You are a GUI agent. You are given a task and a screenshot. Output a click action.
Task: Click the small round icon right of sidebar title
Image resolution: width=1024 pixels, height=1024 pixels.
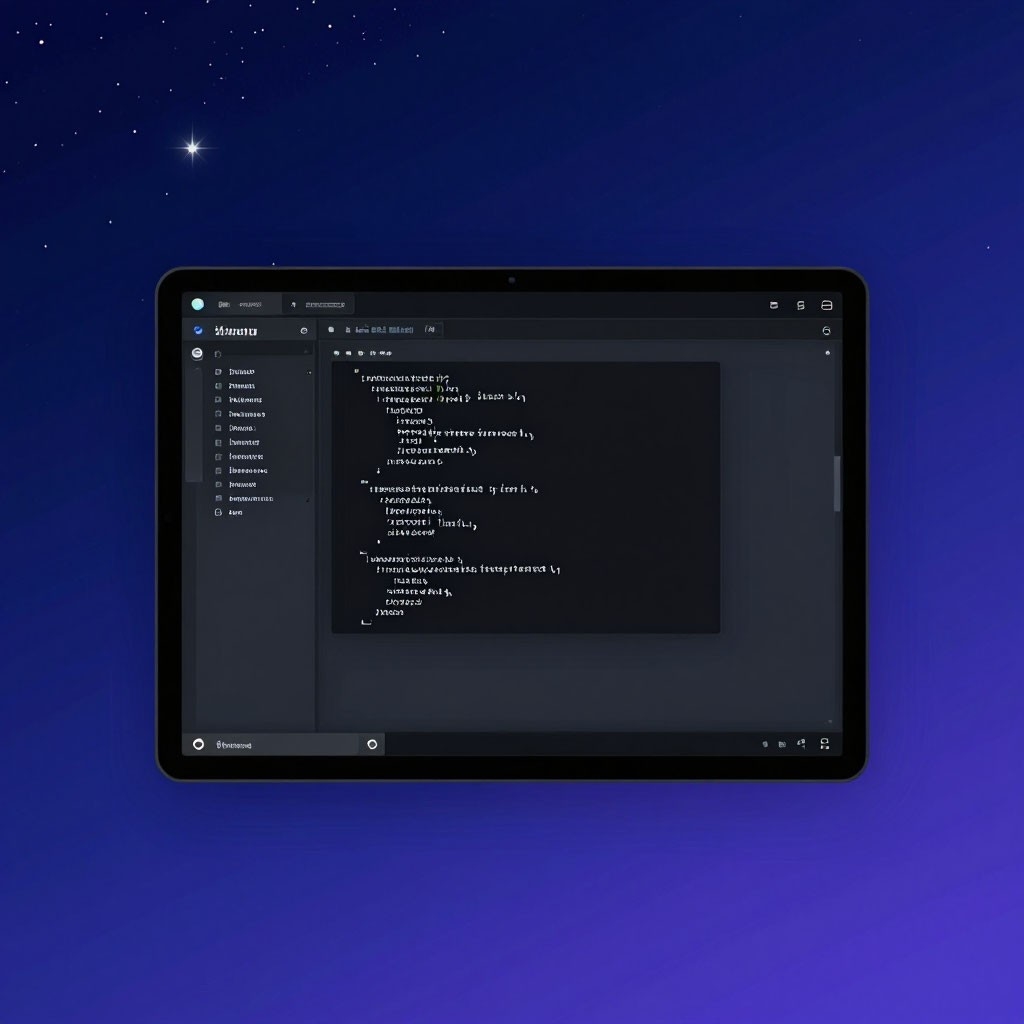pyautogui.click(x=304, y=331)
